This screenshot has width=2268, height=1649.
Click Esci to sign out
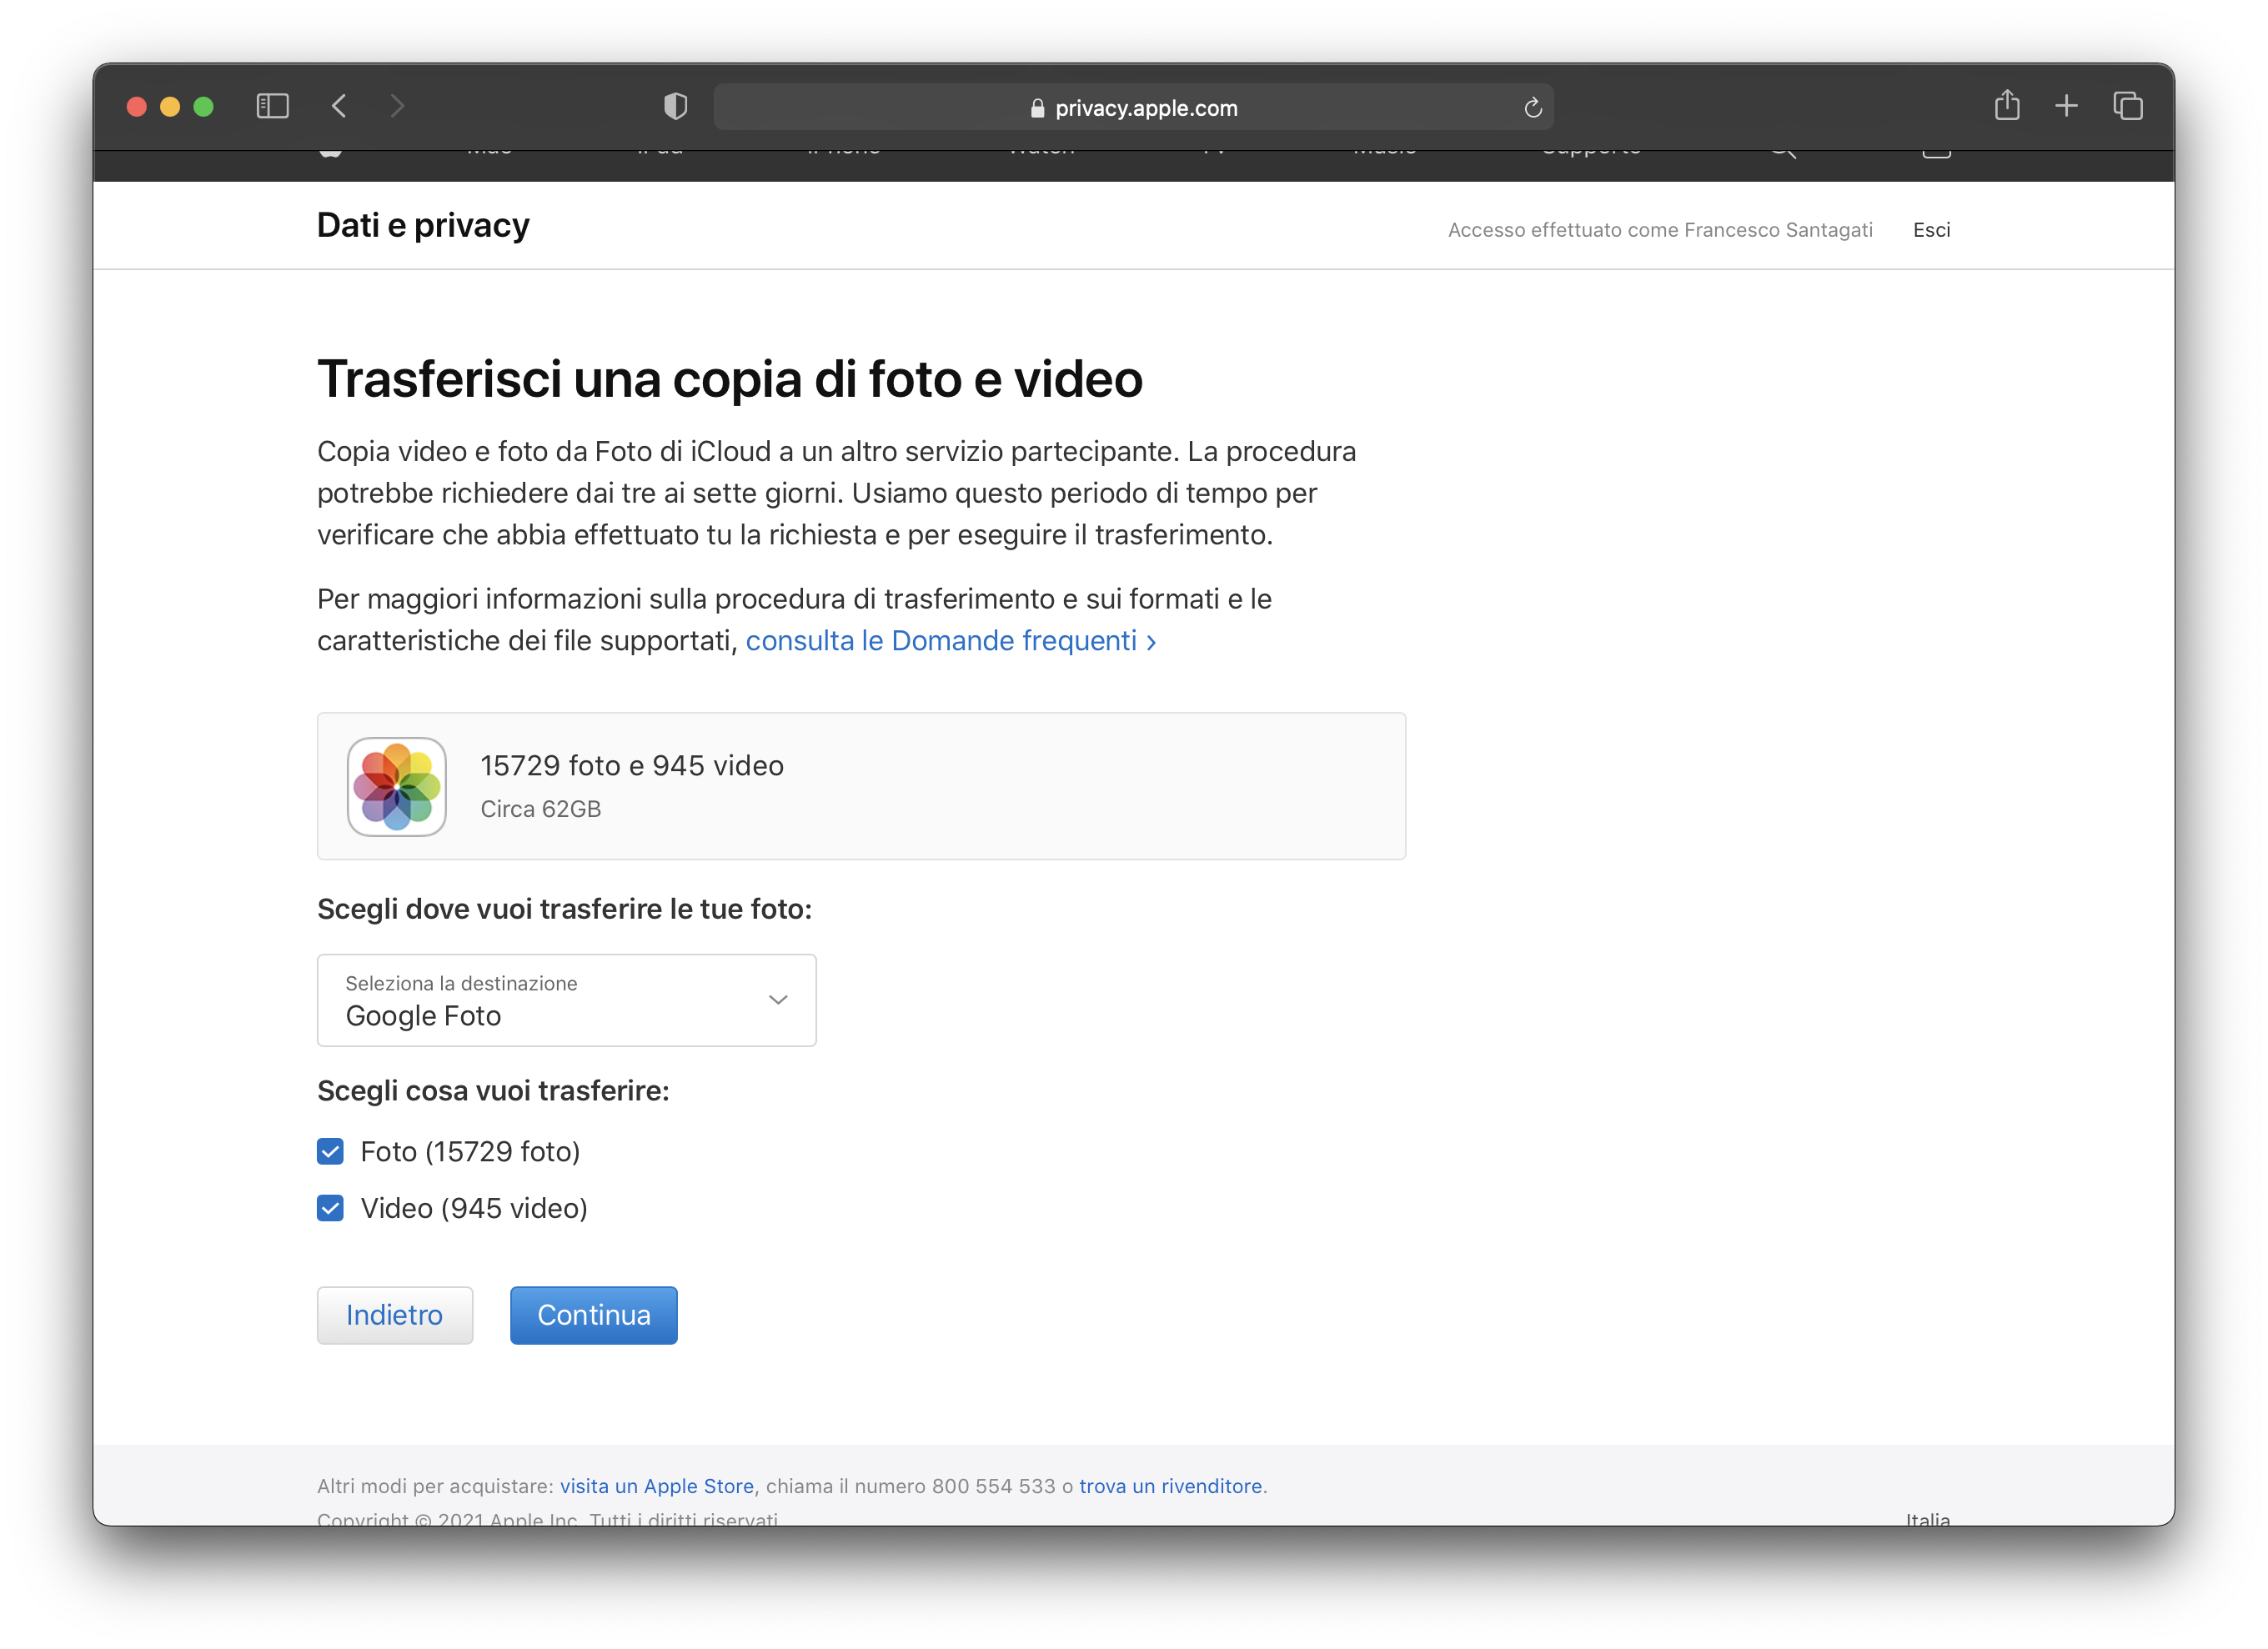[x=1931, y=230]
